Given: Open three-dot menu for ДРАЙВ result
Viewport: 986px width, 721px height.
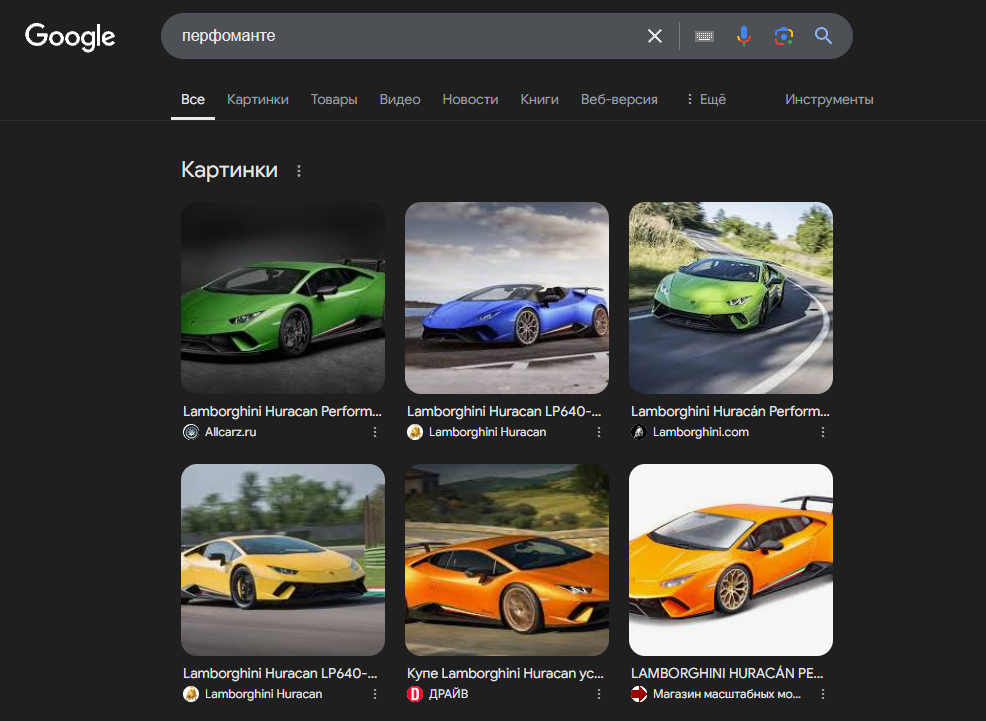Looking at the screenshot, I should point(599,694).
